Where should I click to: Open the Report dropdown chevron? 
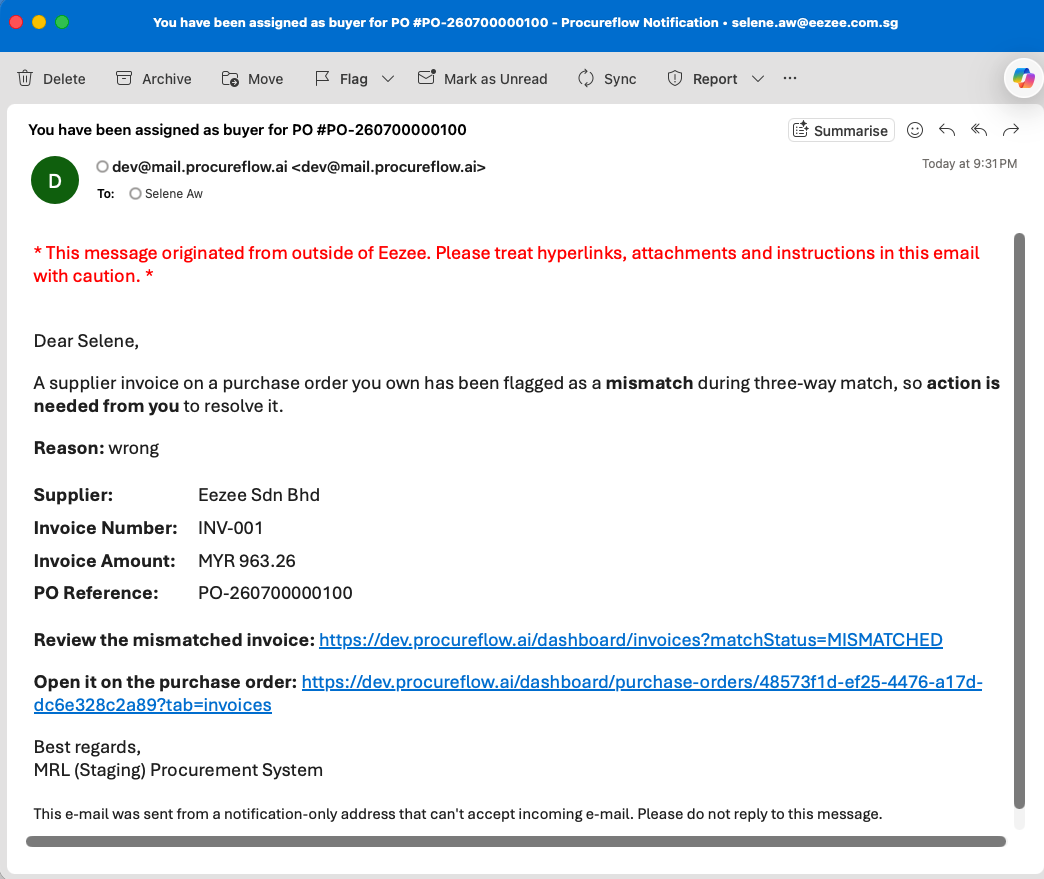coord(758,79)
